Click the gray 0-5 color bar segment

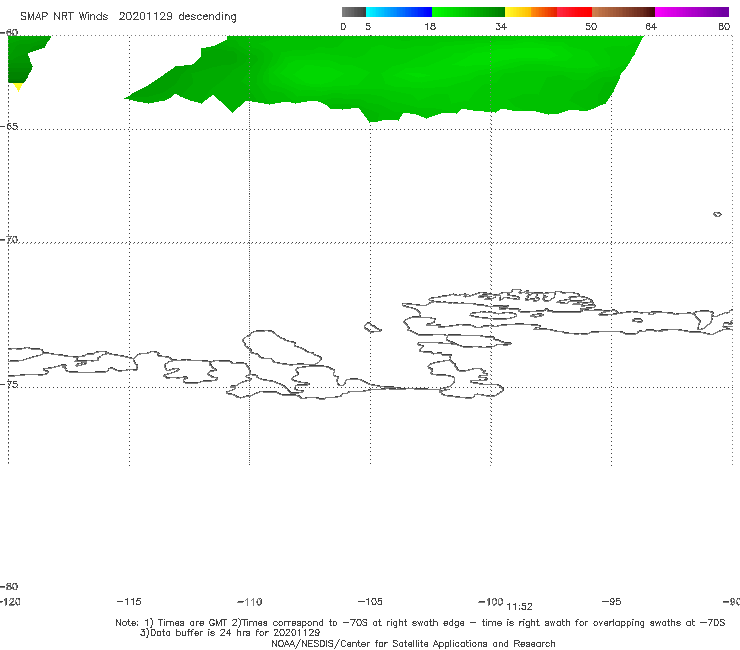click(x=354, y=12)
